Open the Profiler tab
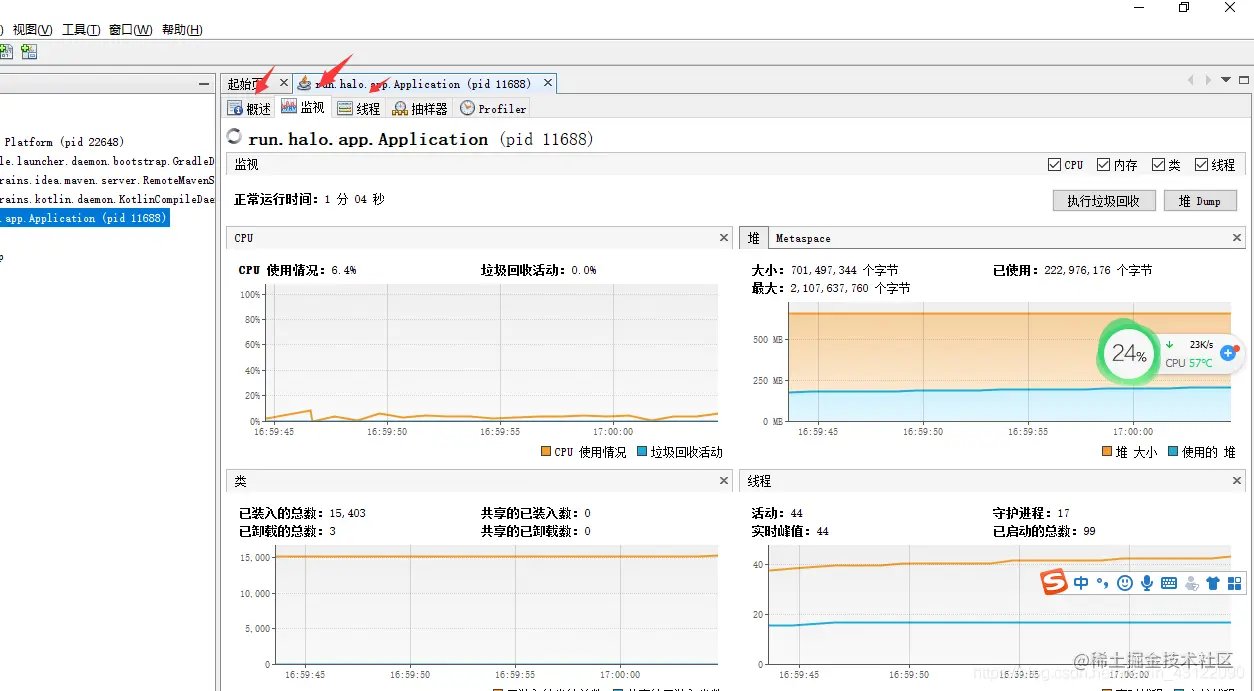This screenshot has width=1254, height=691. [x=493, y=108]
